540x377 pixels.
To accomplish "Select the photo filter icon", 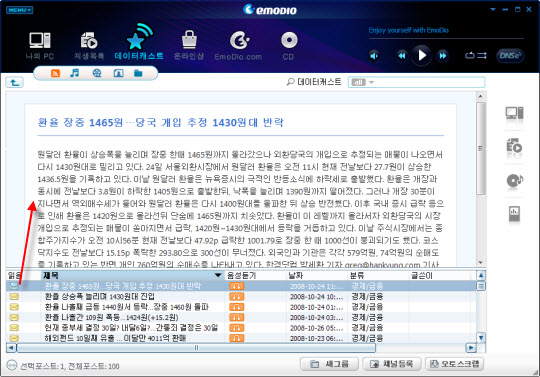I will pyautogui.click(x=118, y=73).
